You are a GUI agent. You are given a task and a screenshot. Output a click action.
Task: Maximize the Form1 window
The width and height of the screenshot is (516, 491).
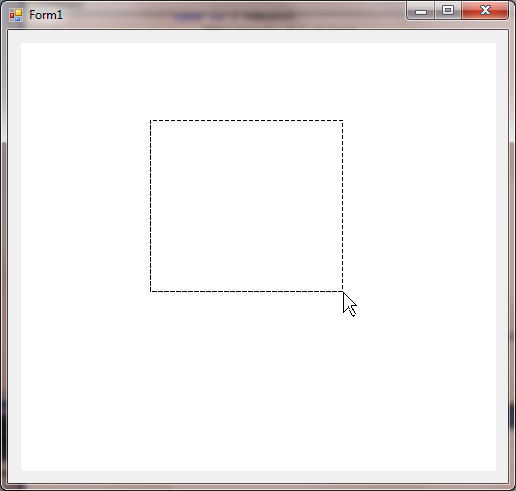(x=448, y=11)
